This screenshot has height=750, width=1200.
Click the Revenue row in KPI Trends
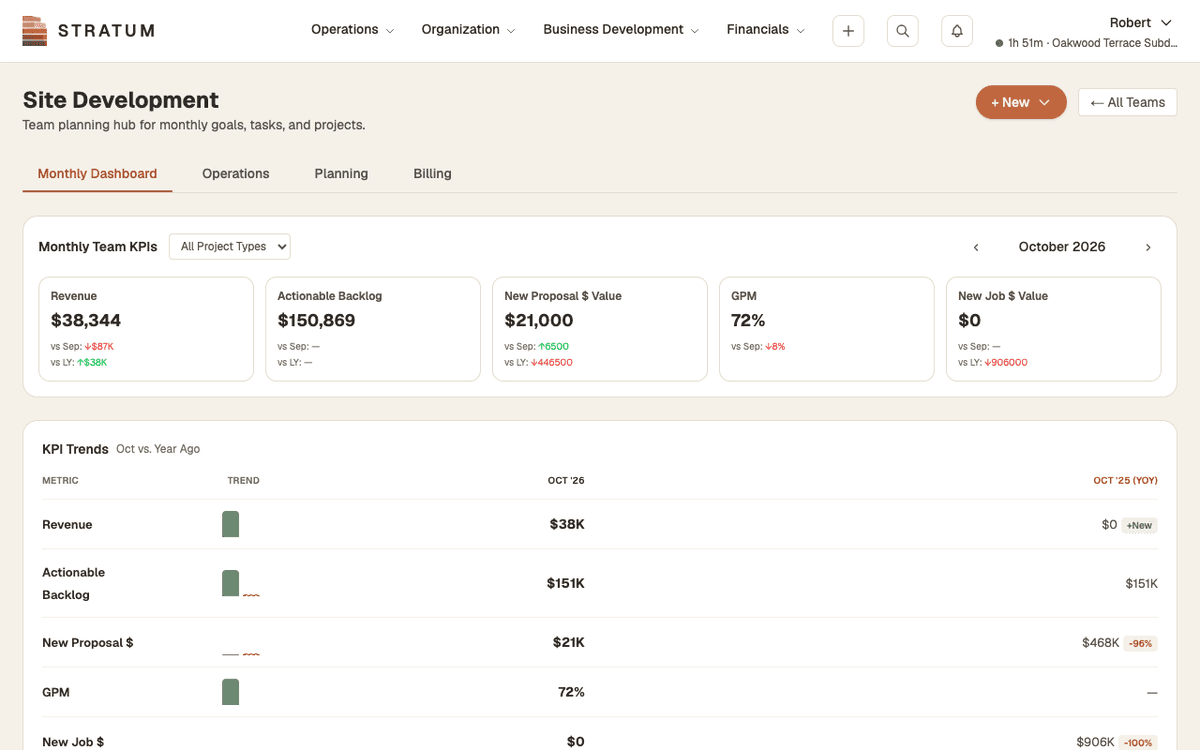[600, 524]
